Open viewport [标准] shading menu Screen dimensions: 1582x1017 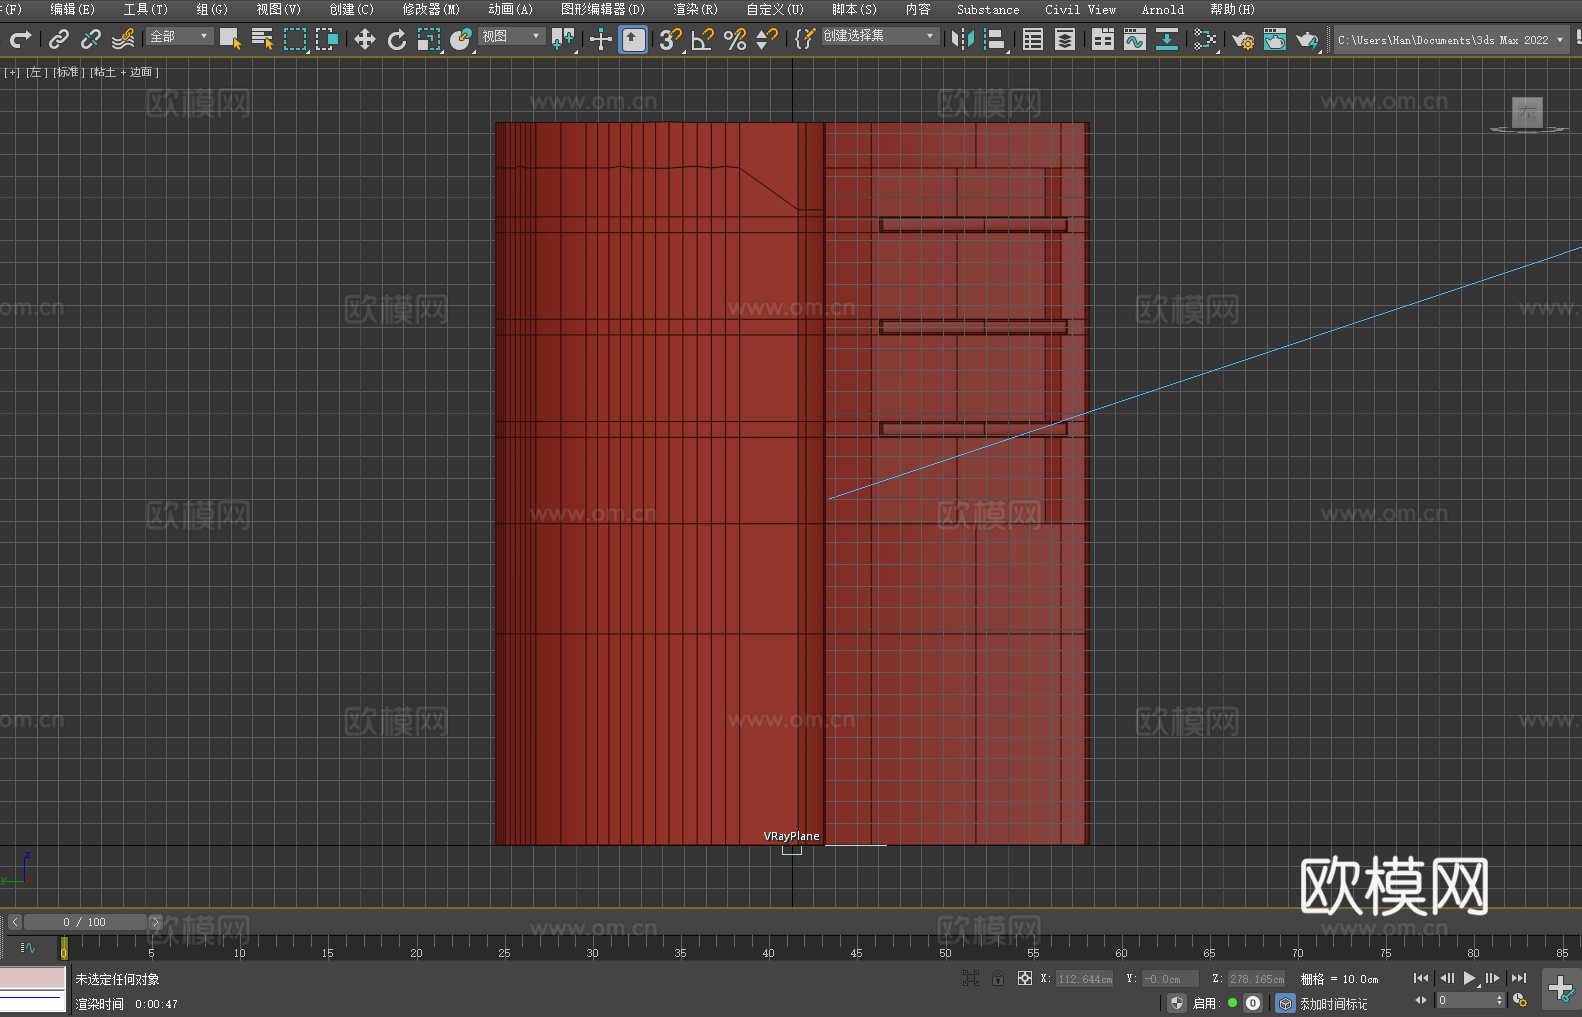coord(68,72)
